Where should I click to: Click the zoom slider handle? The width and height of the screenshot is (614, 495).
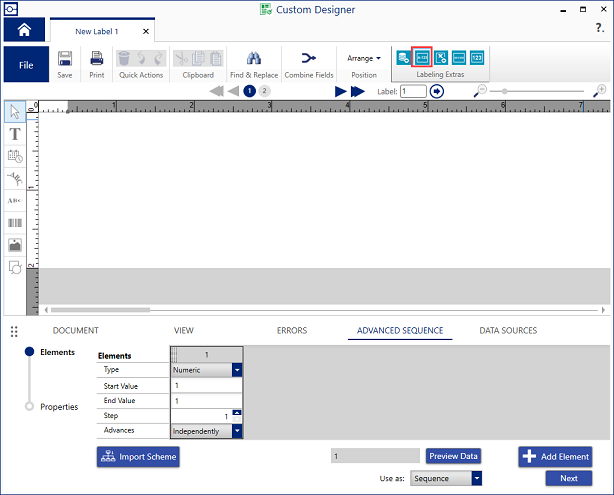coord(505,91)
